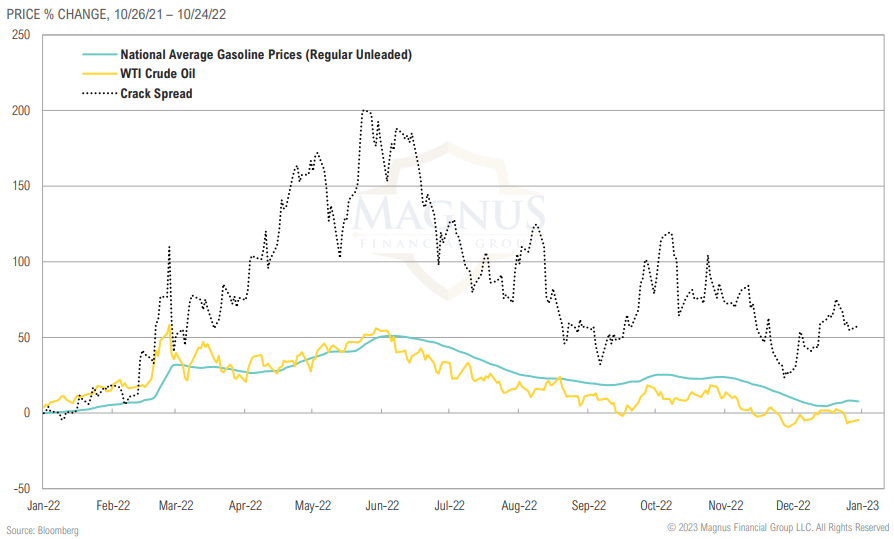
Task: Click the Crack Spread peak near 200
Action: pos(365,111)
